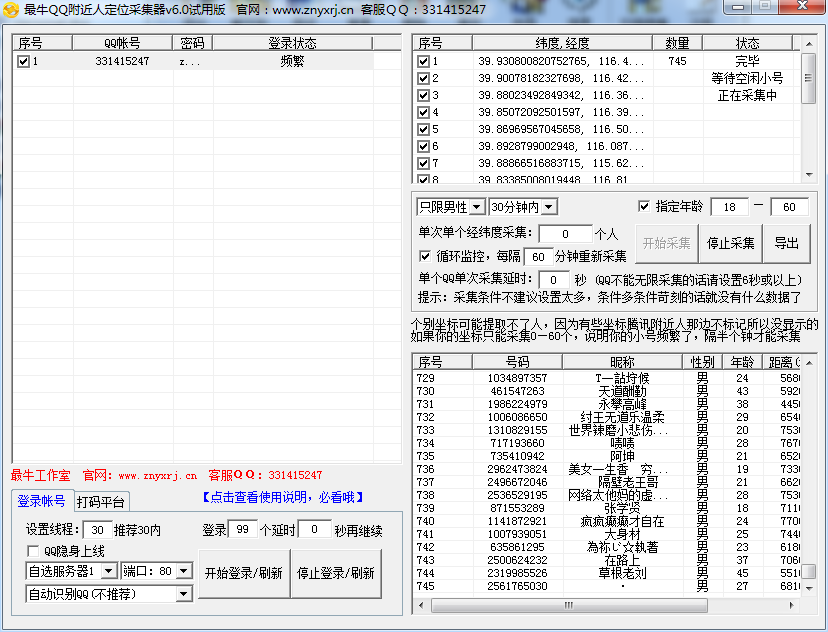Click the up arrow of coordinates list scrollbar
This screenshot has width=828, height=632.
(x=809, y=43)
